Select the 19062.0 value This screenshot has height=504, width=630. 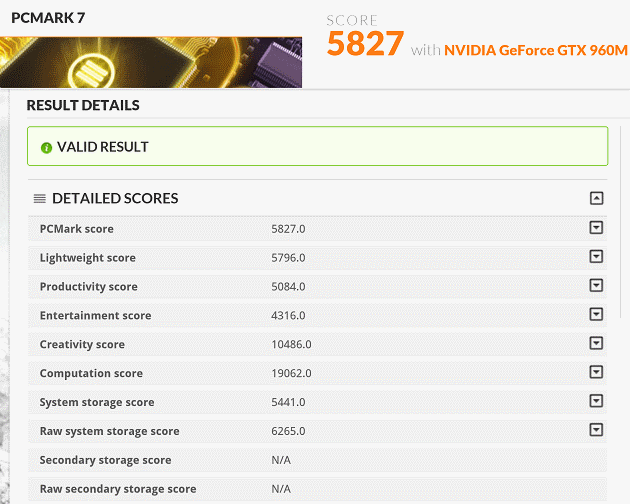click(291, 373)
